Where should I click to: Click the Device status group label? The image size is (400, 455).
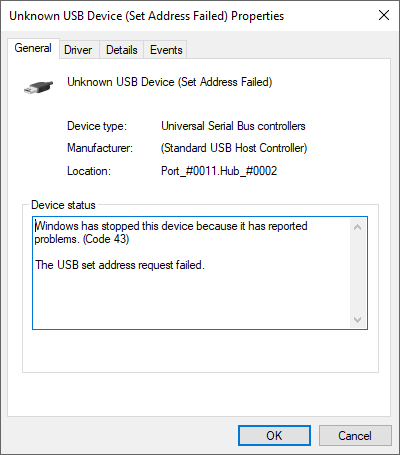(63, 205)
